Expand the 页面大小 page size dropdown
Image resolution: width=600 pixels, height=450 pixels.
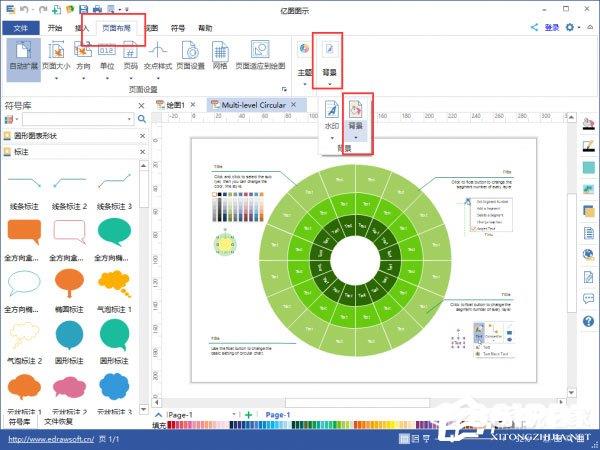coord(56,78)
